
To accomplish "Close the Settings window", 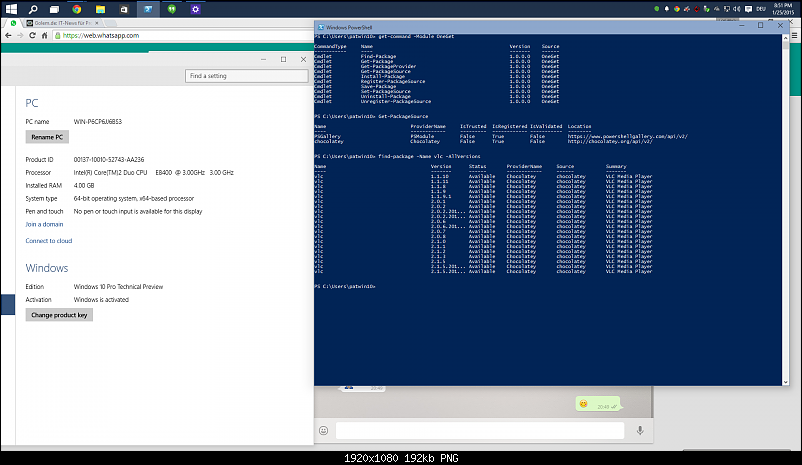I will [303, 59].
